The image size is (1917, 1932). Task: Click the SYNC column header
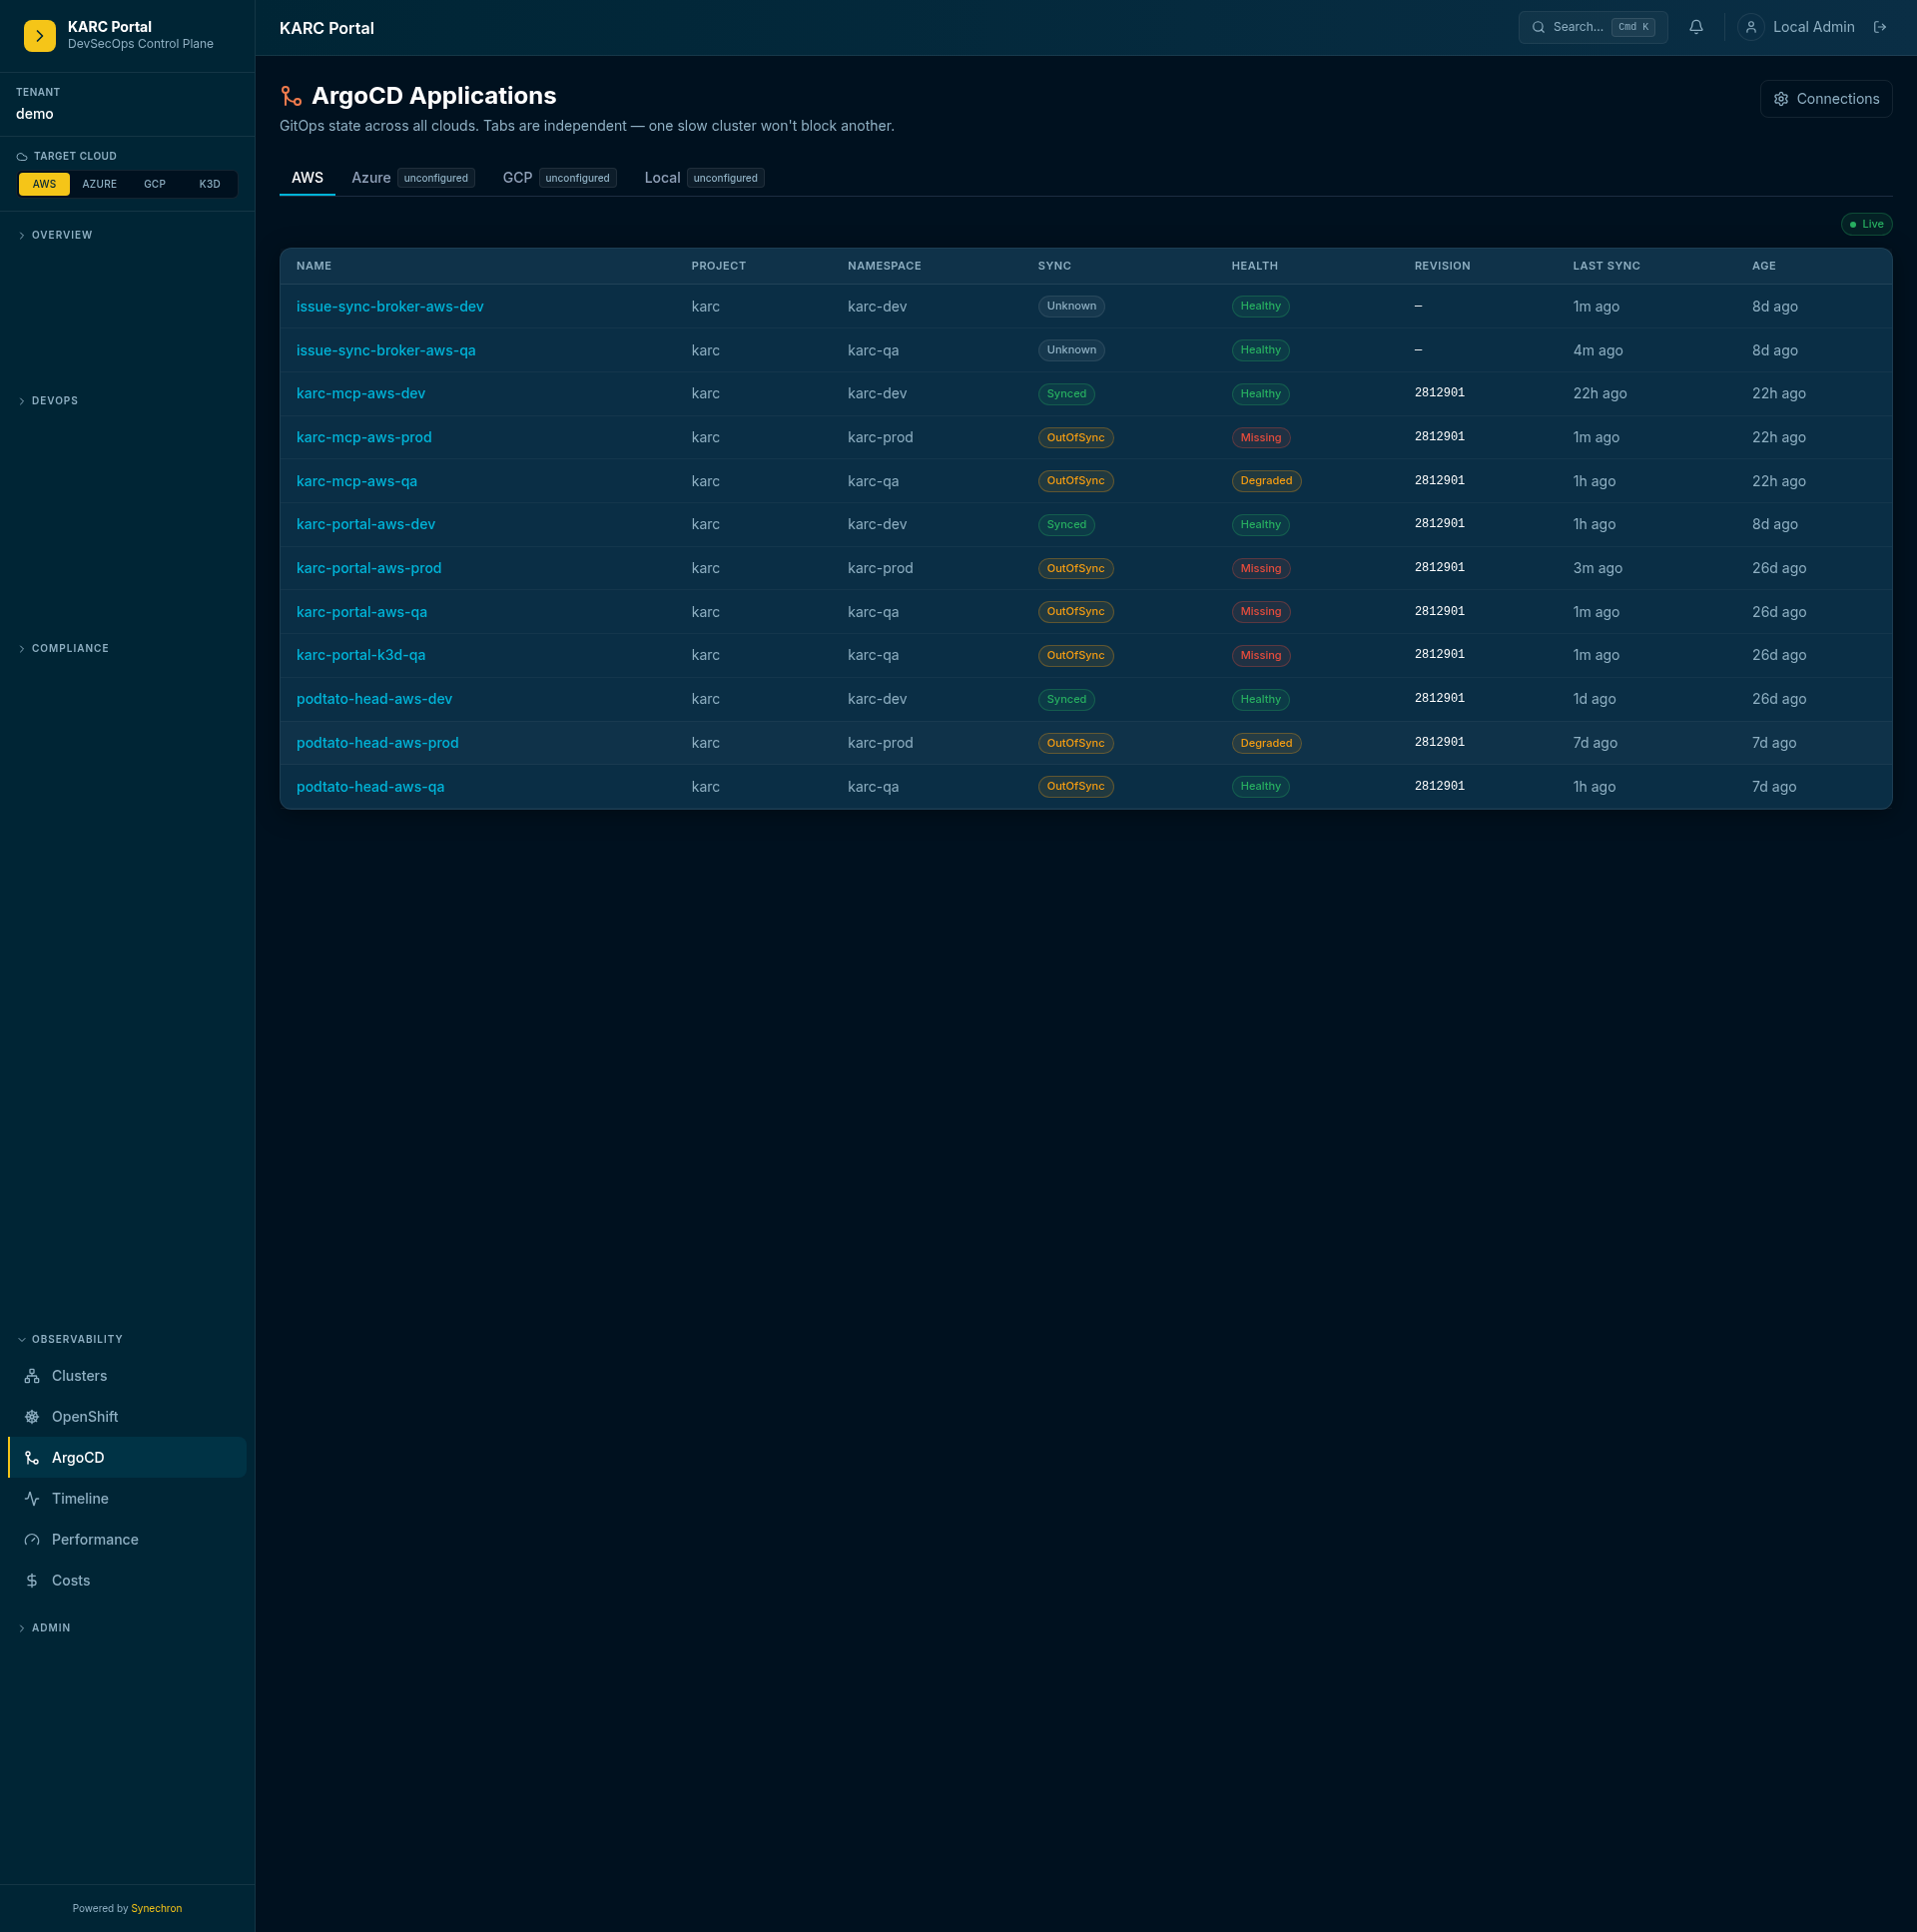click(x=1054, y=266)
